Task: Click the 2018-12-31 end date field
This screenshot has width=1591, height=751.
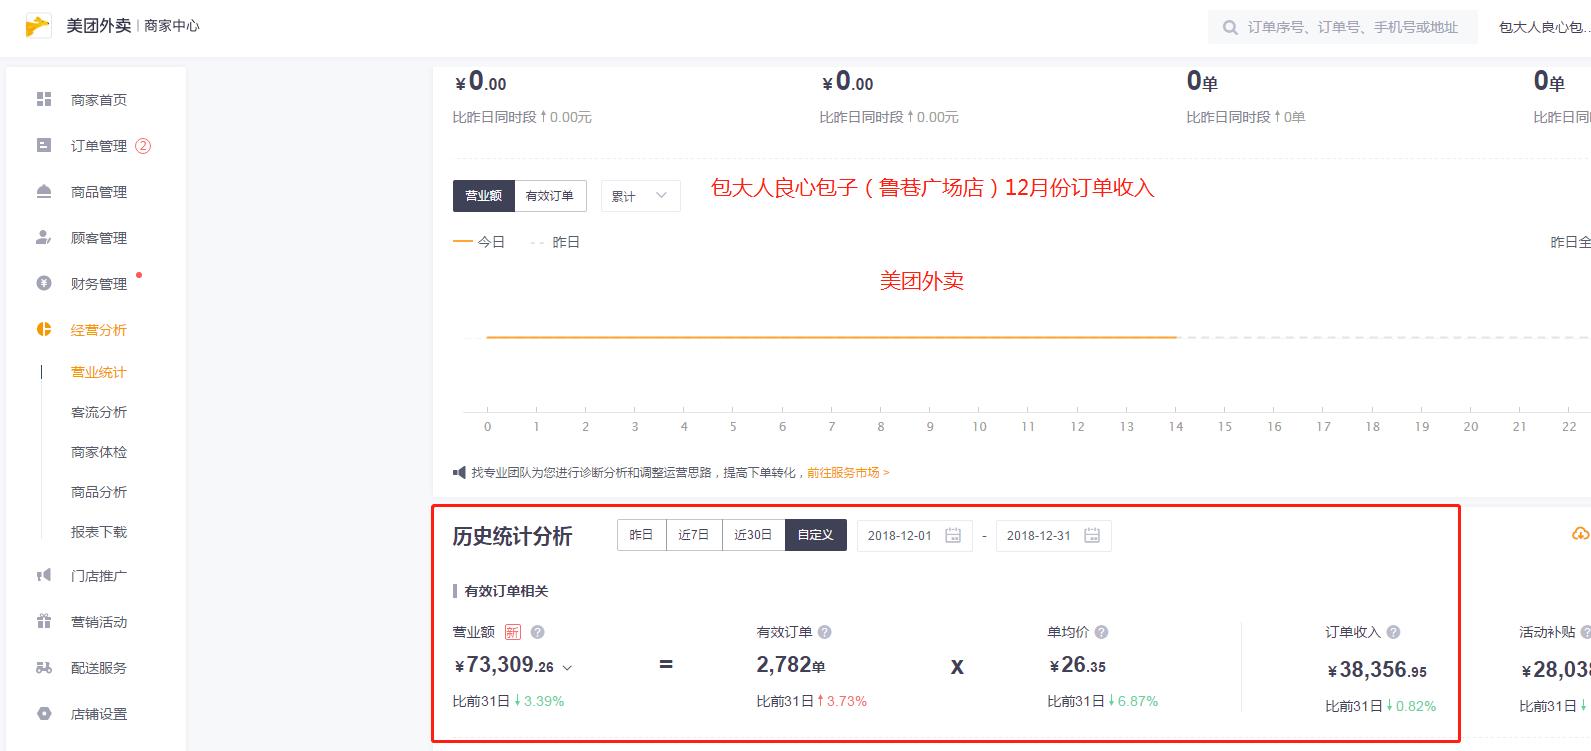Action: (1053, 535)
